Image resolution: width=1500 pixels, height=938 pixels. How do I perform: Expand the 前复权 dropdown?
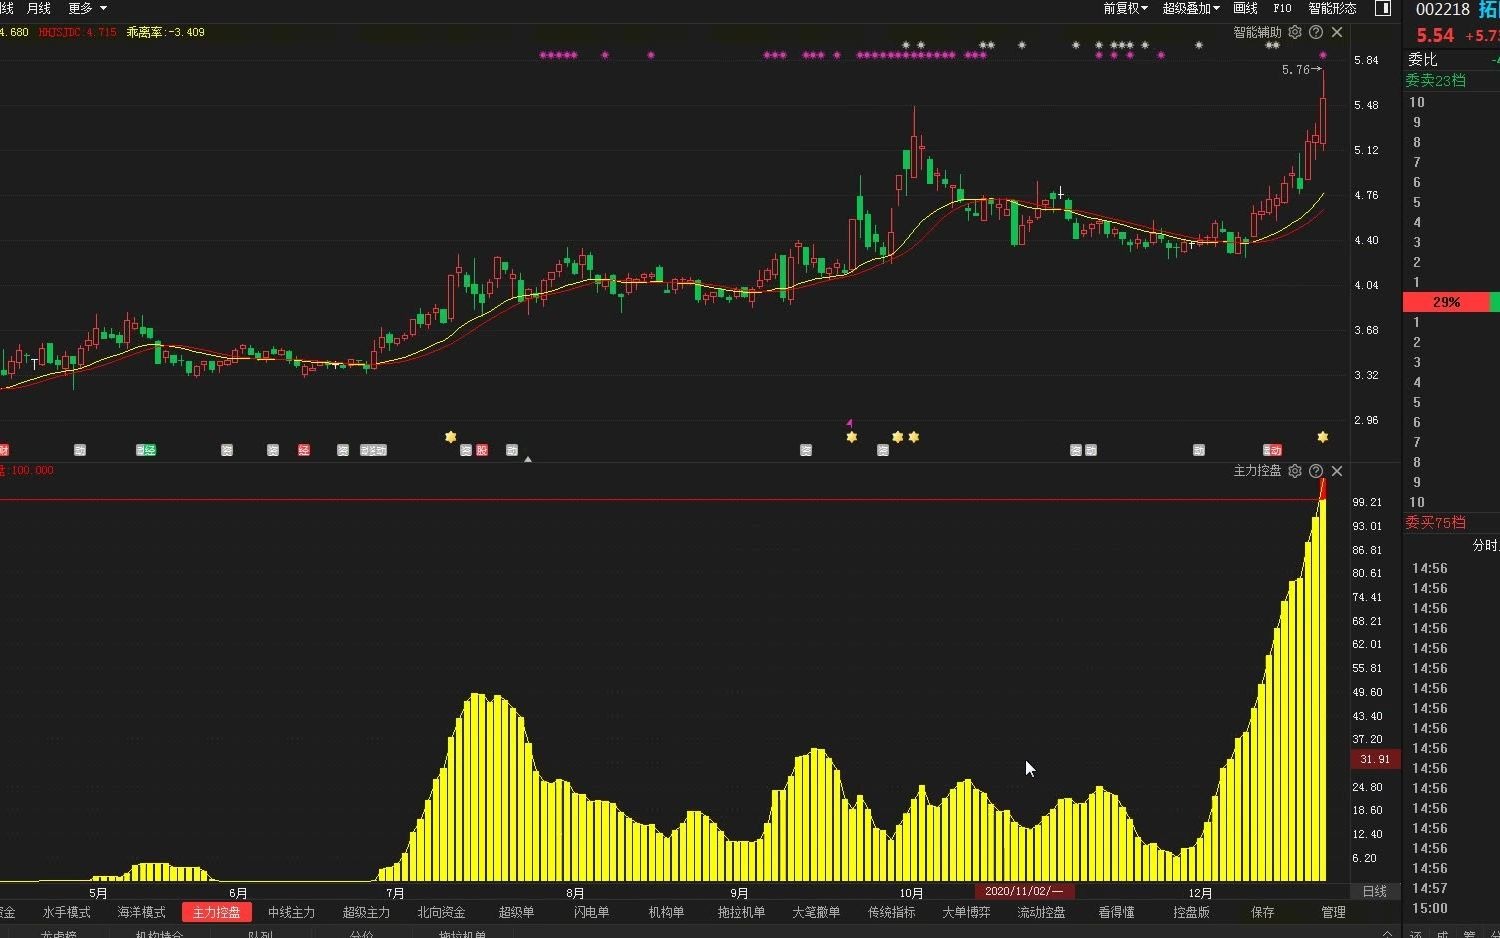pos(1125,8)
